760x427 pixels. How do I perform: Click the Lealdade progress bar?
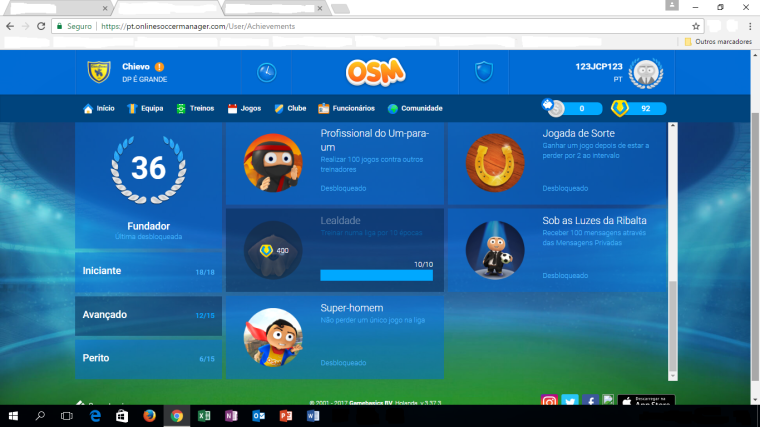(x=377, y=275)
